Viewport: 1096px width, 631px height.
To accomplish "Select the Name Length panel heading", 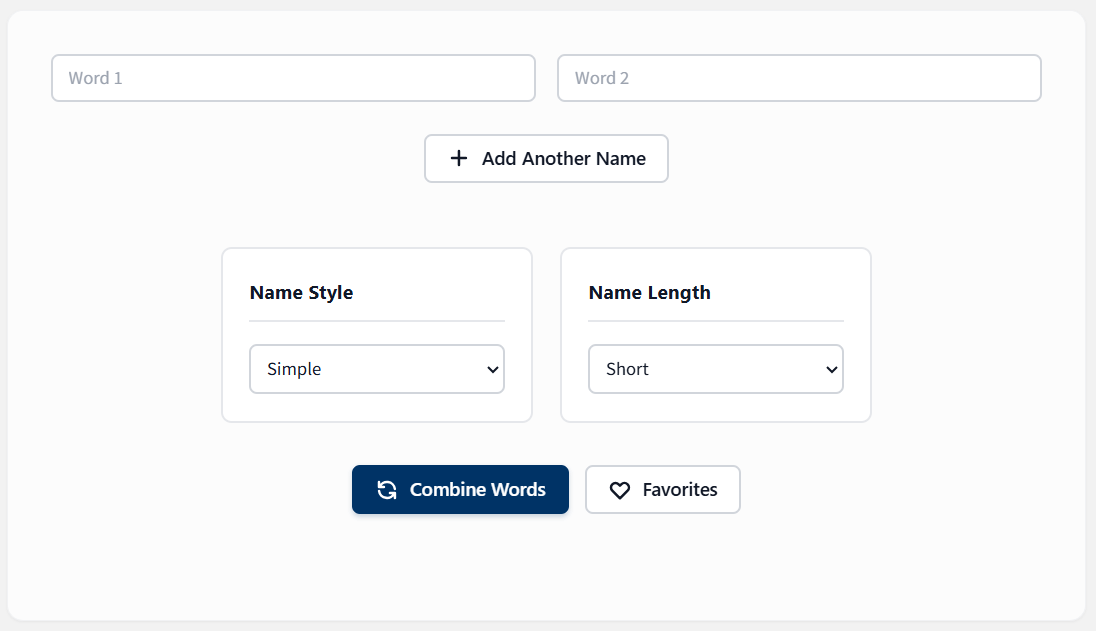I will tap(649, 292).
